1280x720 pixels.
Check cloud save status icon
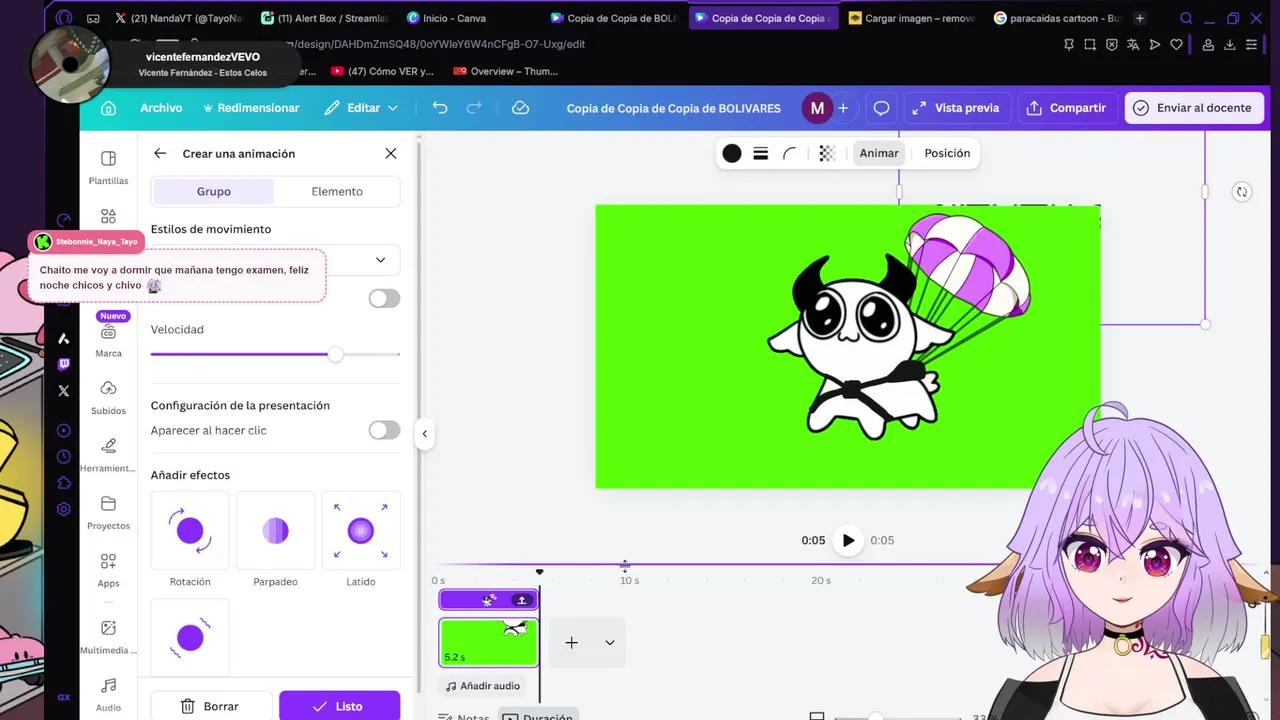pyautogui.click(x=520, y=108)
